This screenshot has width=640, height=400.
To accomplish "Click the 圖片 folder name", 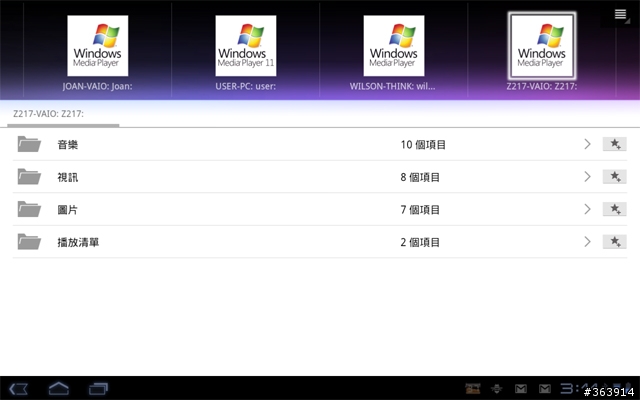I will pos(68,210).
